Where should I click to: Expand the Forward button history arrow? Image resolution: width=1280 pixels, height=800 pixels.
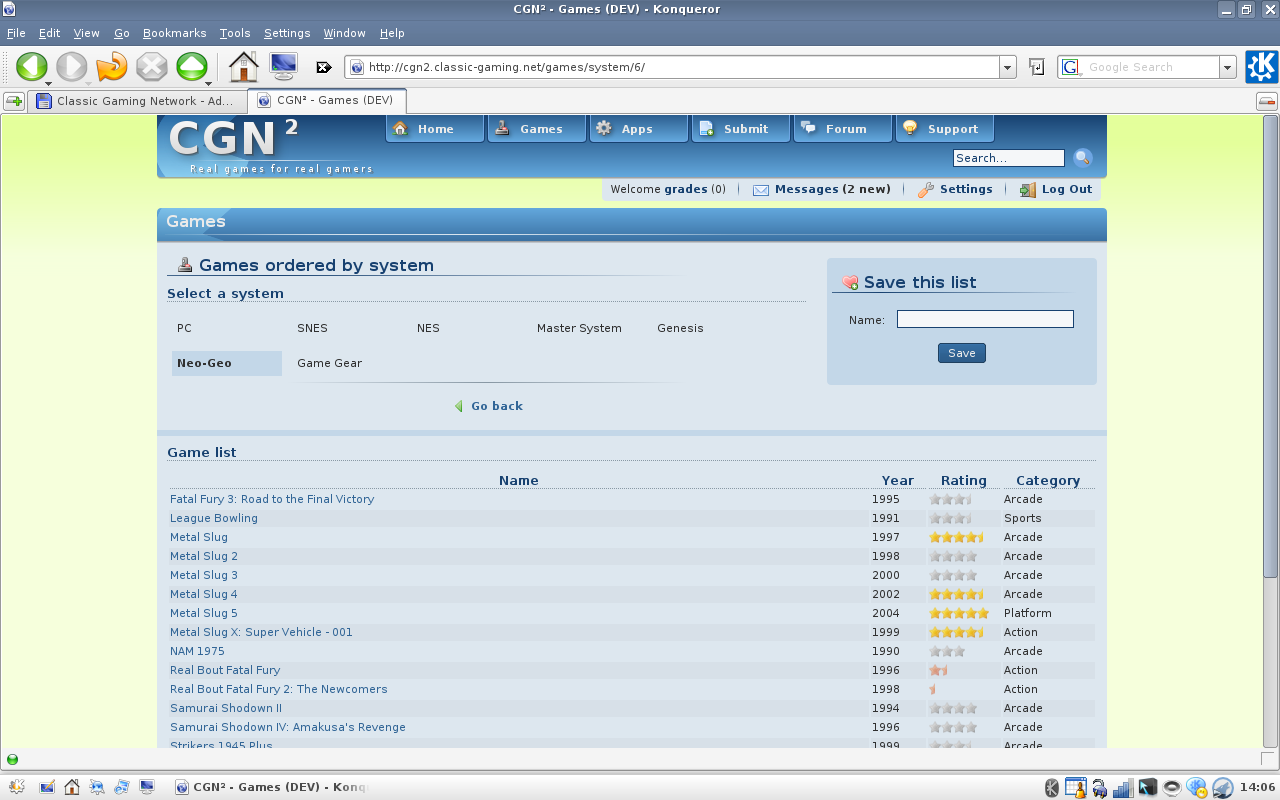point(89,83)
